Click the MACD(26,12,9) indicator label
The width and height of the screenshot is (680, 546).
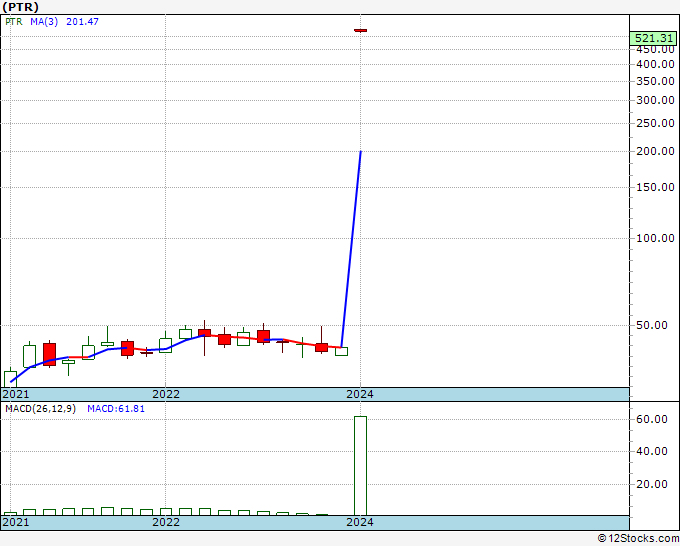[40, 409]
